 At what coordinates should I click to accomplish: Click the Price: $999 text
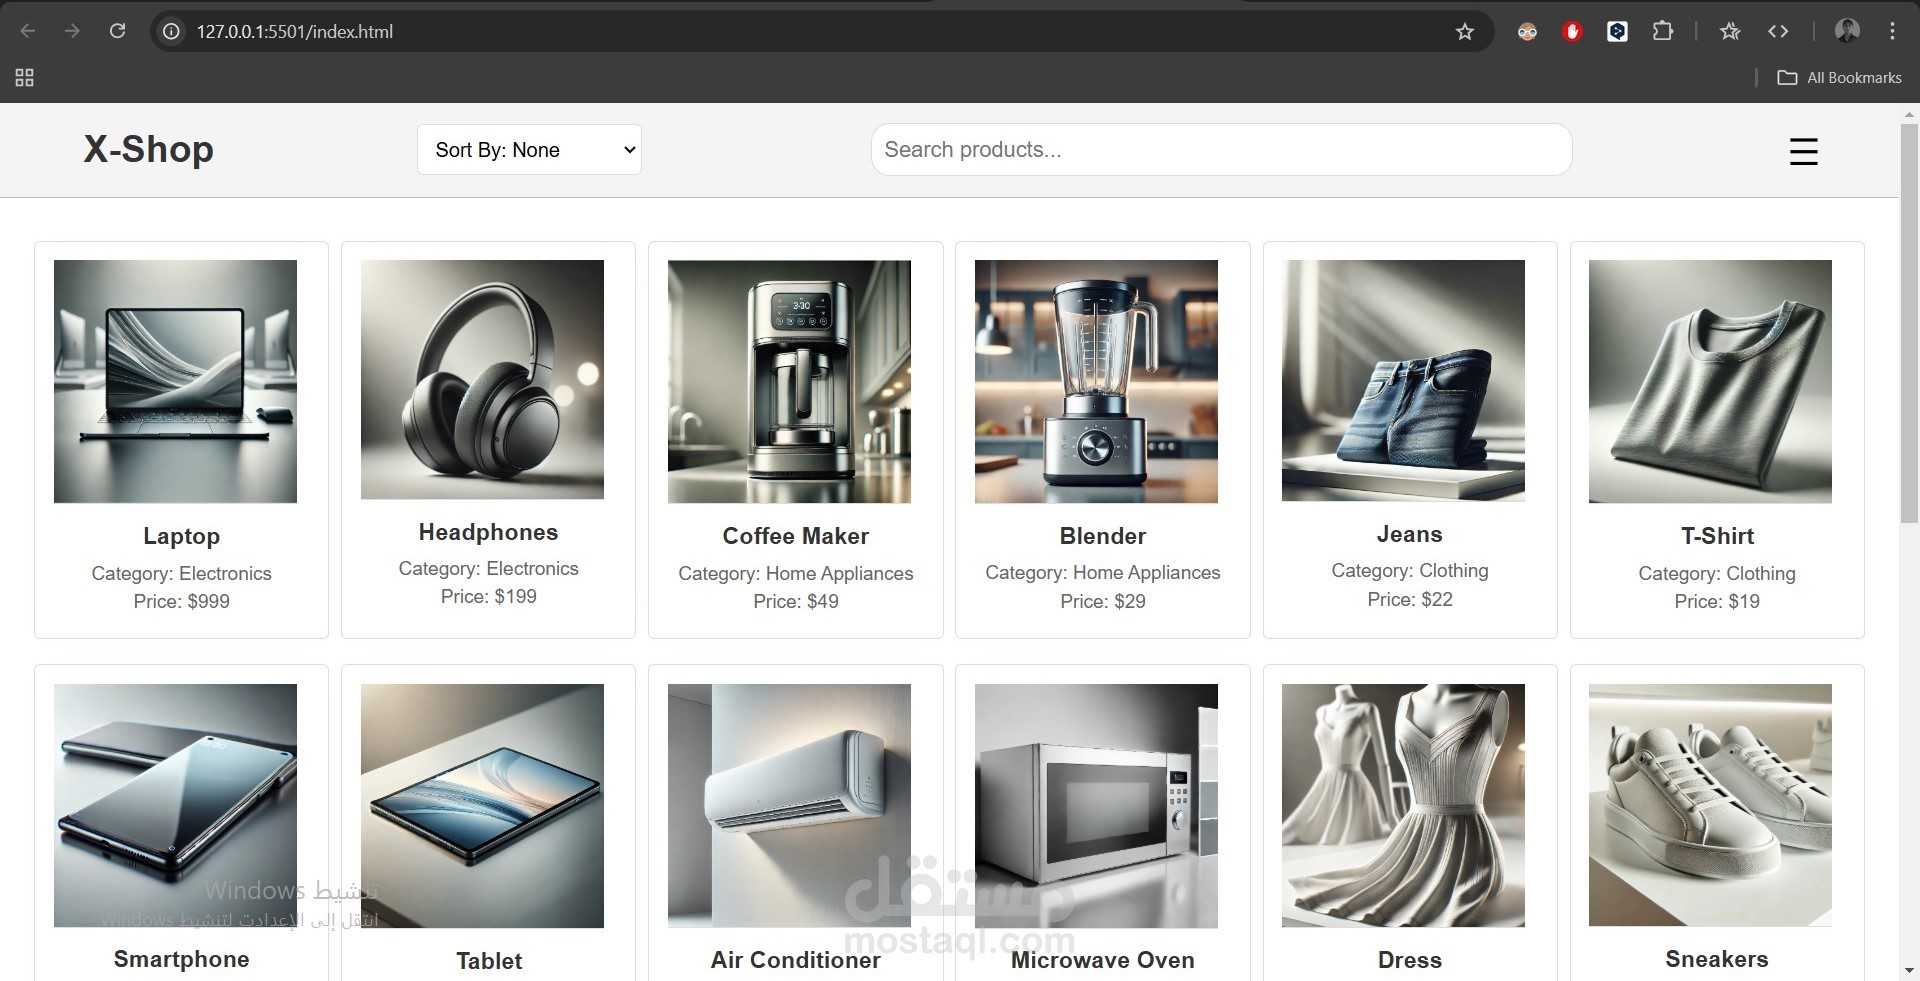pos(181,601)
